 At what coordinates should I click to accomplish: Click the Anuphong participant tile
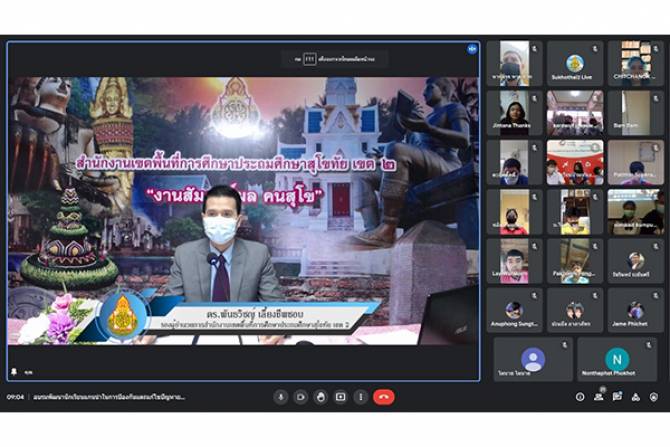(x=515, y=309)
